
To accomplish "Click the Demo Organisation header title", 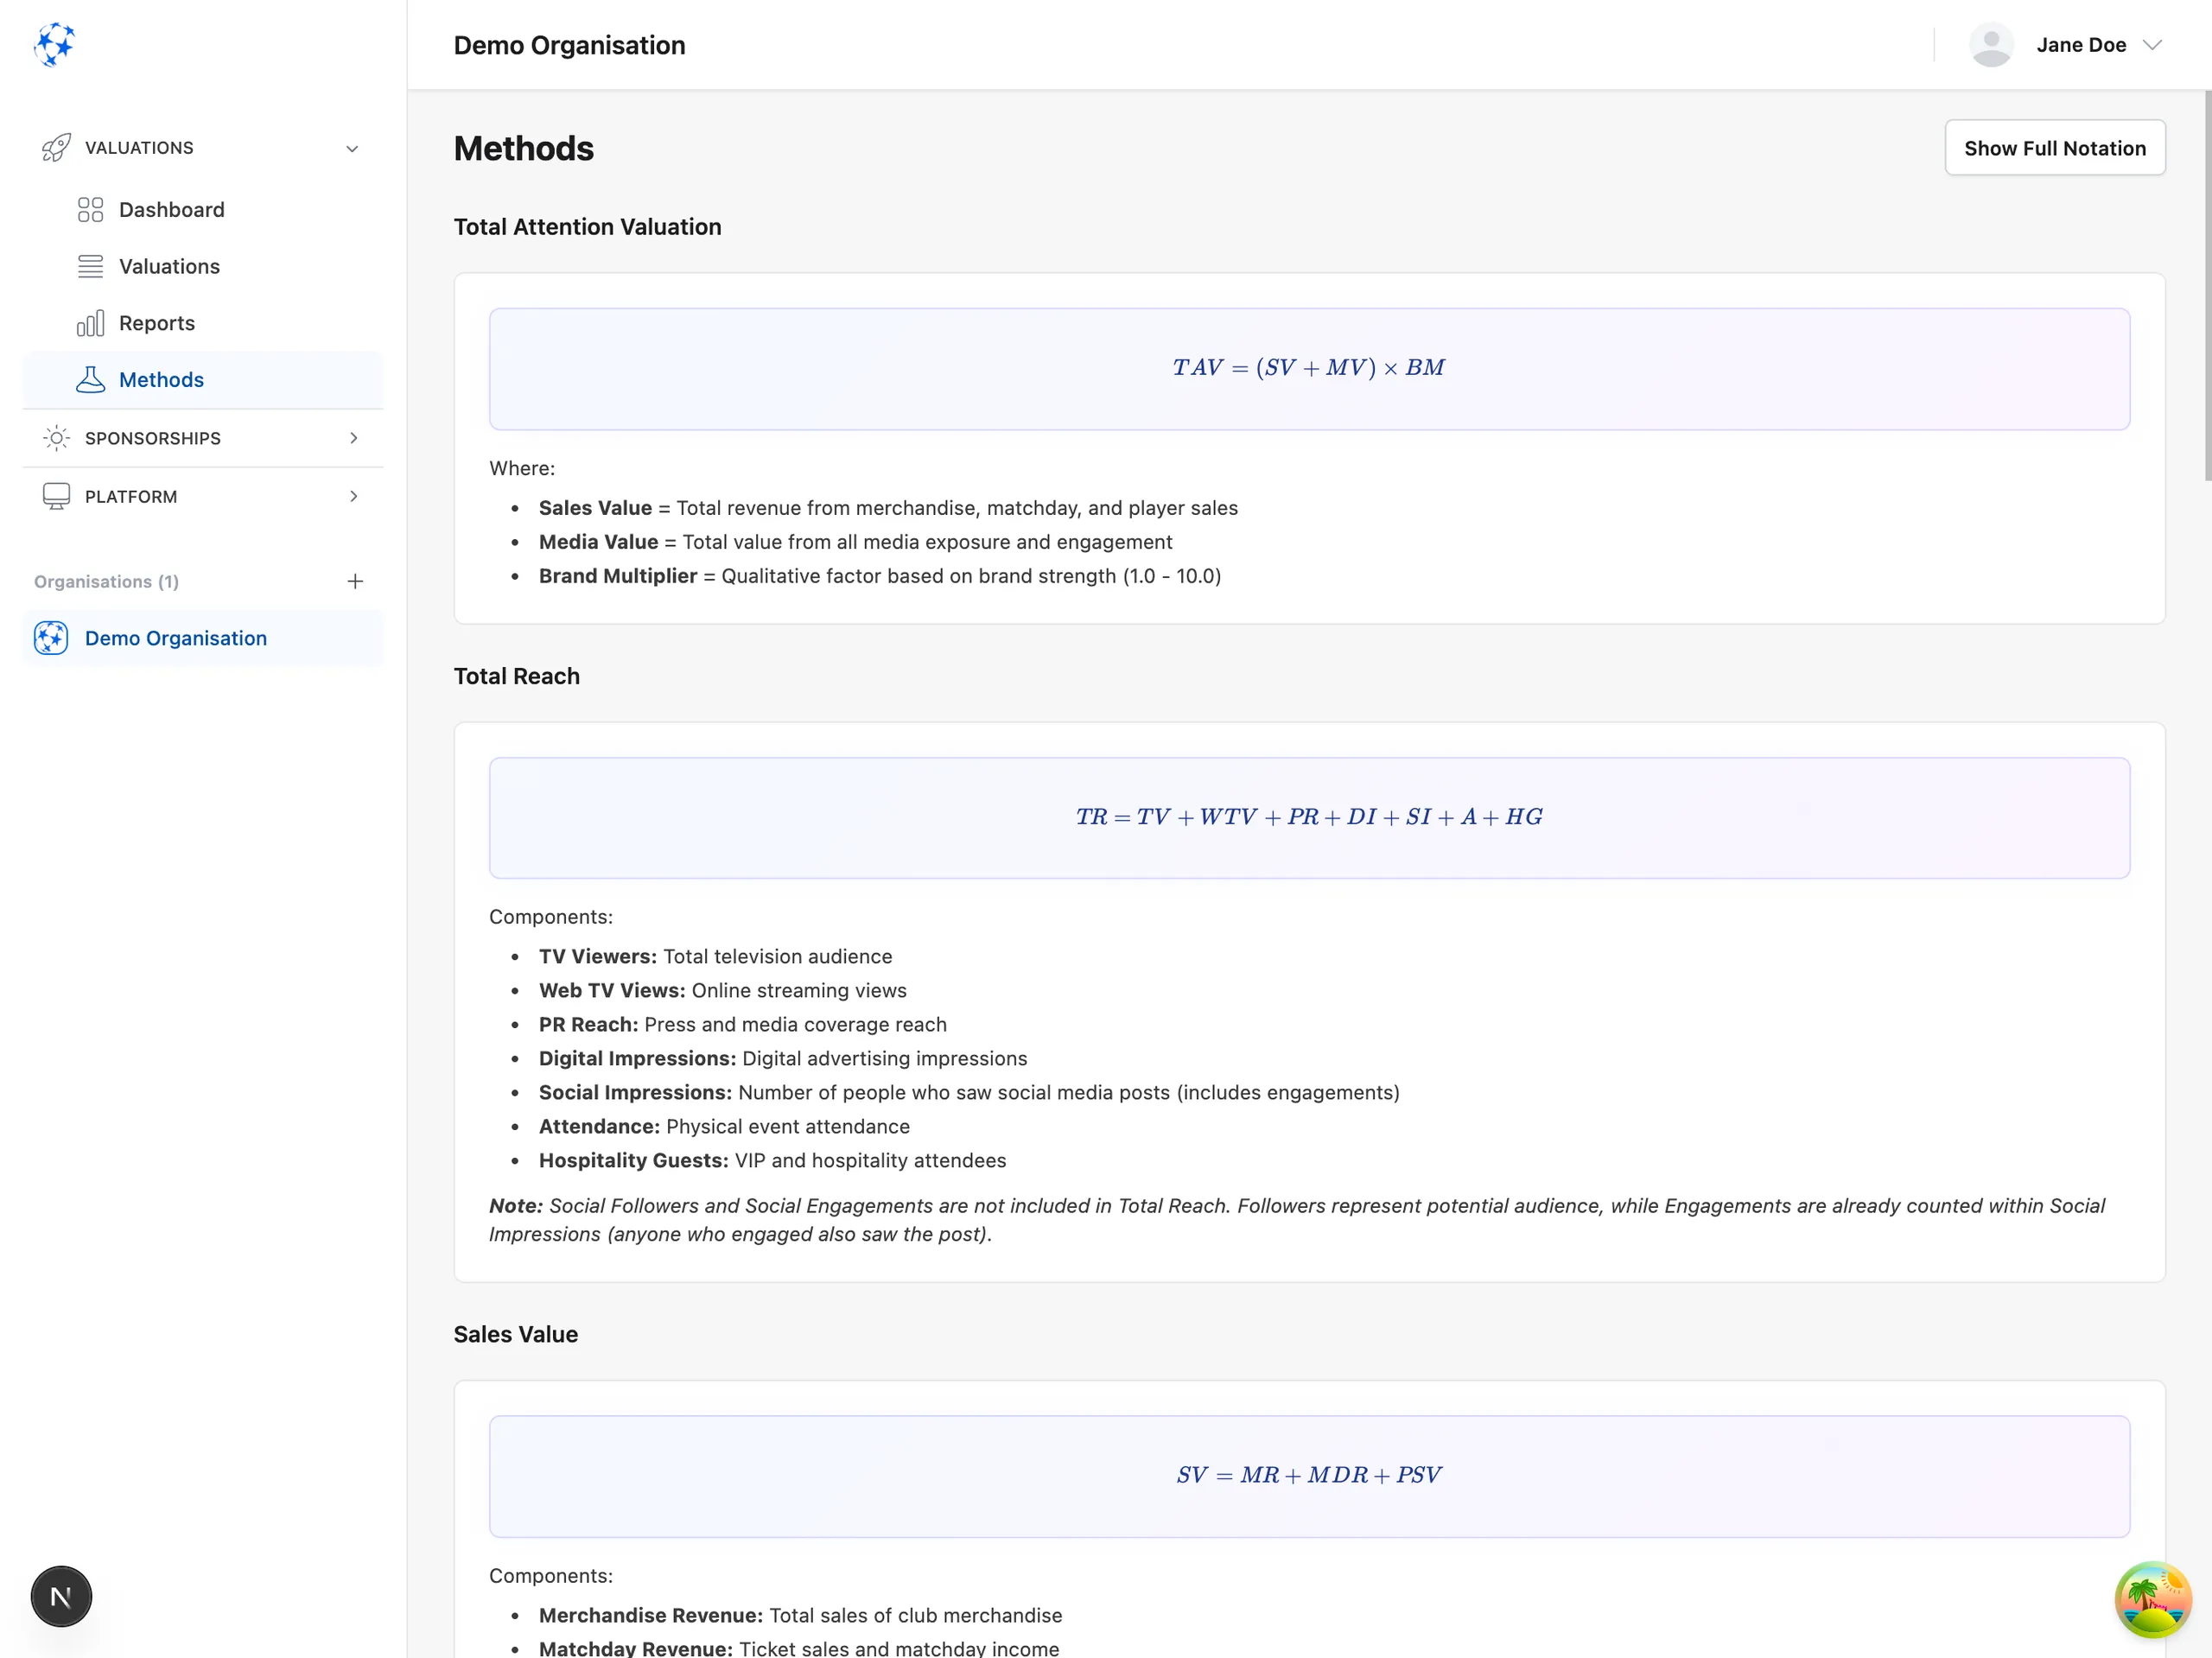I will click(569, 45).
